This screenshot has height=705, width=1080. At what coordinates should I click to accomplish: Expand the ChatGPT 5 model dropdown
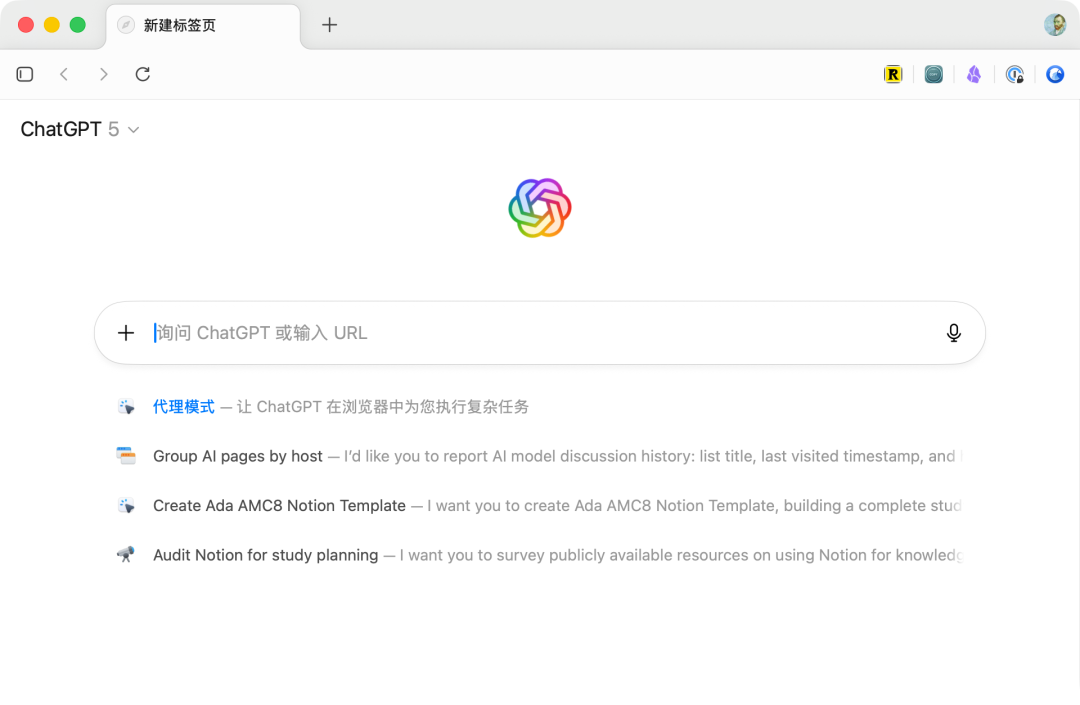click(80, 129)
